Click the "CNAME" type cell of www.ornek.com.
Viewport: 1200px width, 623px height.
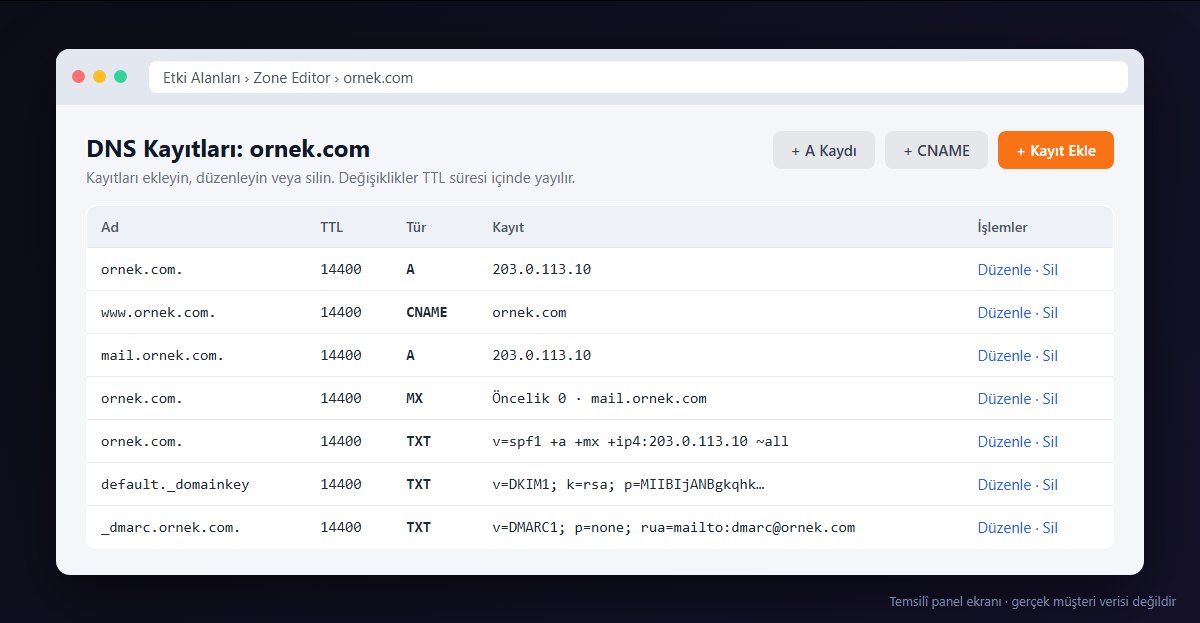427,313
